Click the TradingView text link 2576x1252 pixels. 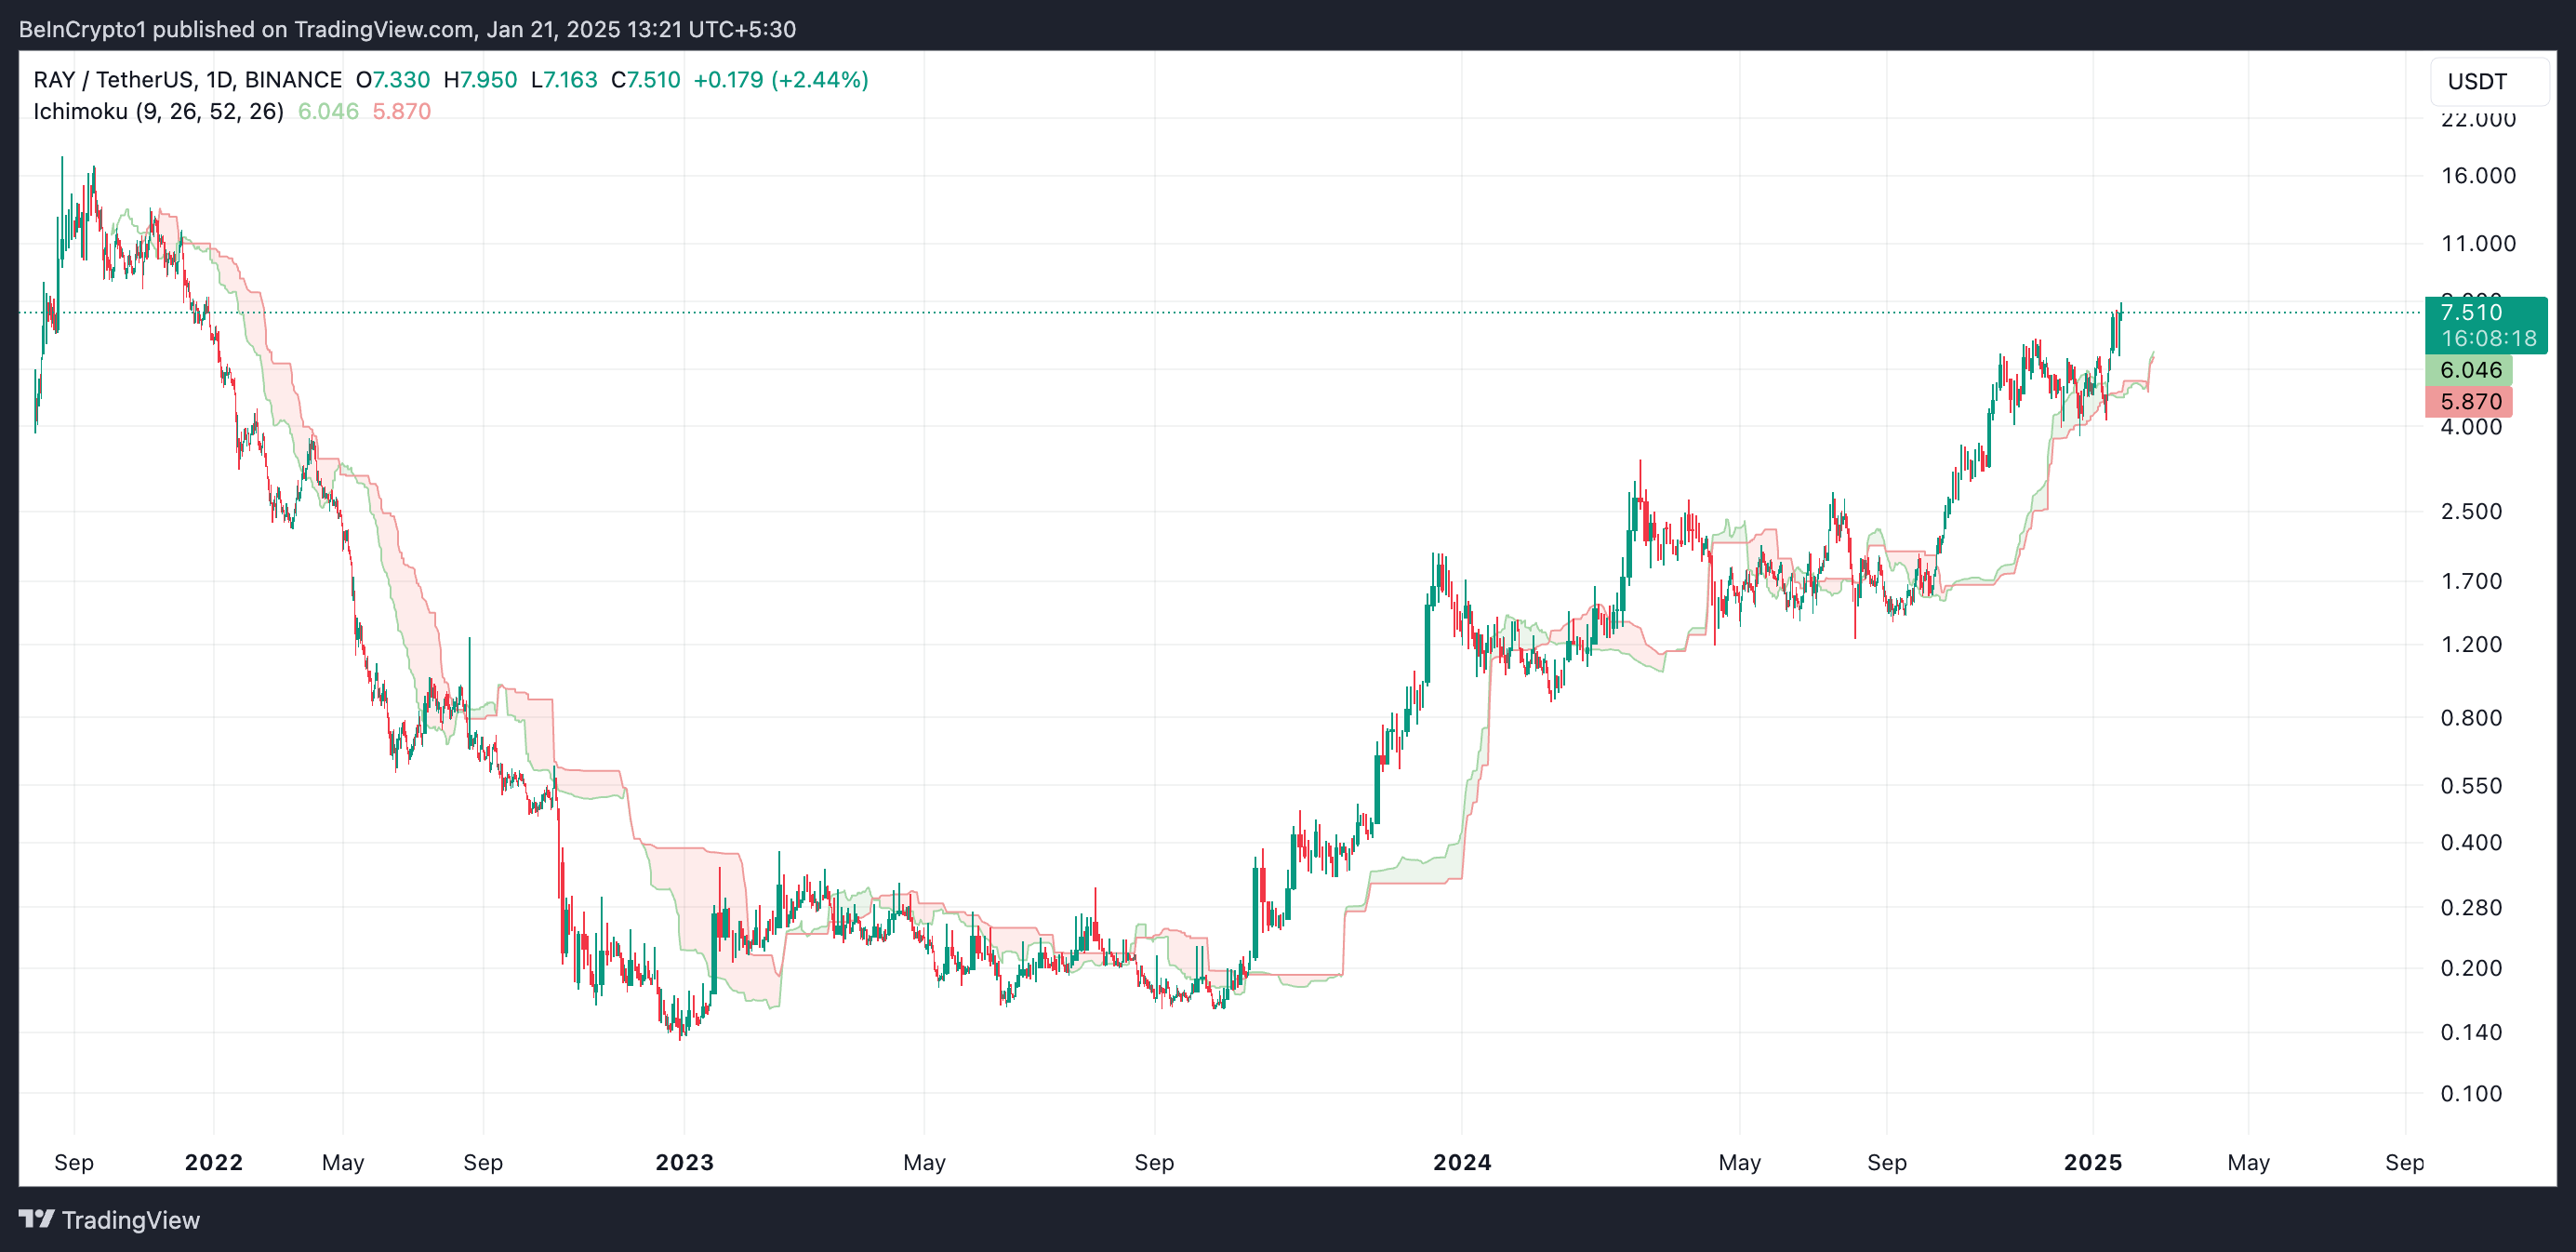pyautogui.click(x=130, y=1220)
